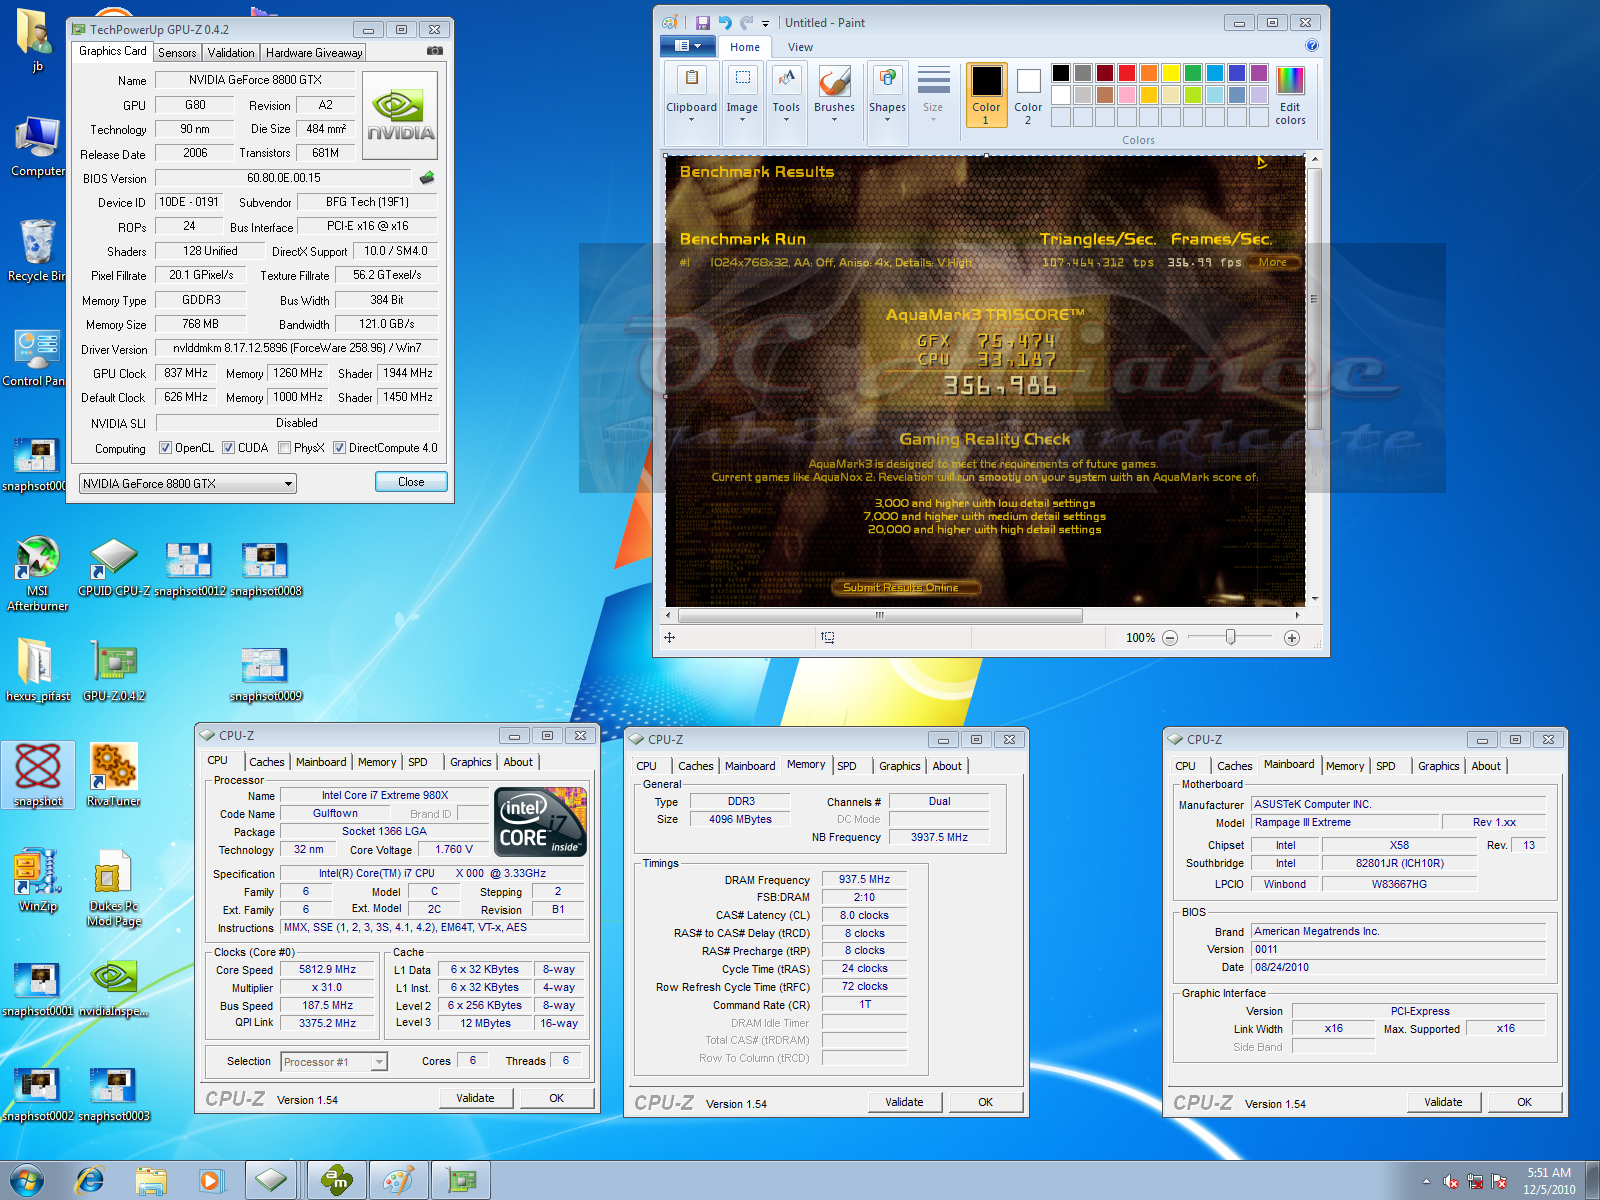1600x1200 pixels.
Task: Click the zoom slider handle in Paint's status bar
Action: coord(1230,637)
